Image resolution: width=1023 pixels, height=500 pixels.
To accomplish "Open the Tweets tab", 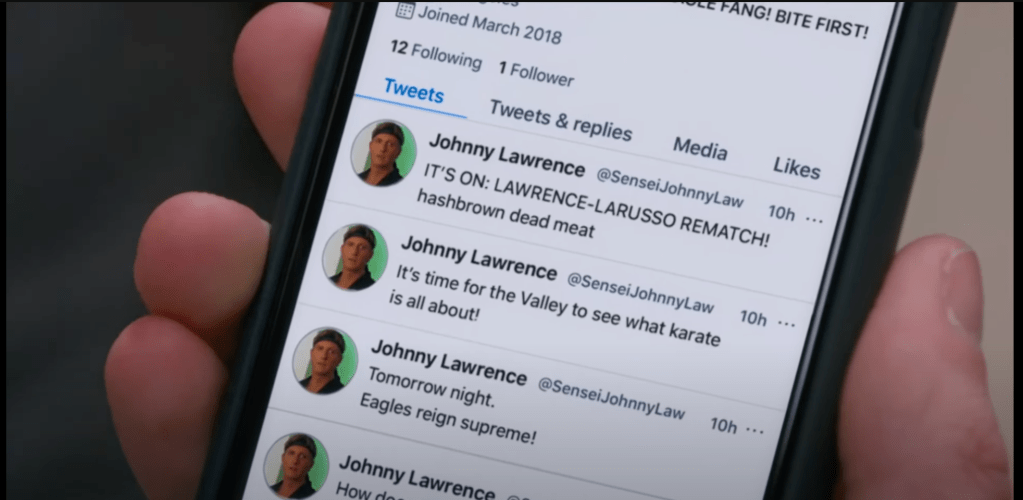I will coord(414,91).
